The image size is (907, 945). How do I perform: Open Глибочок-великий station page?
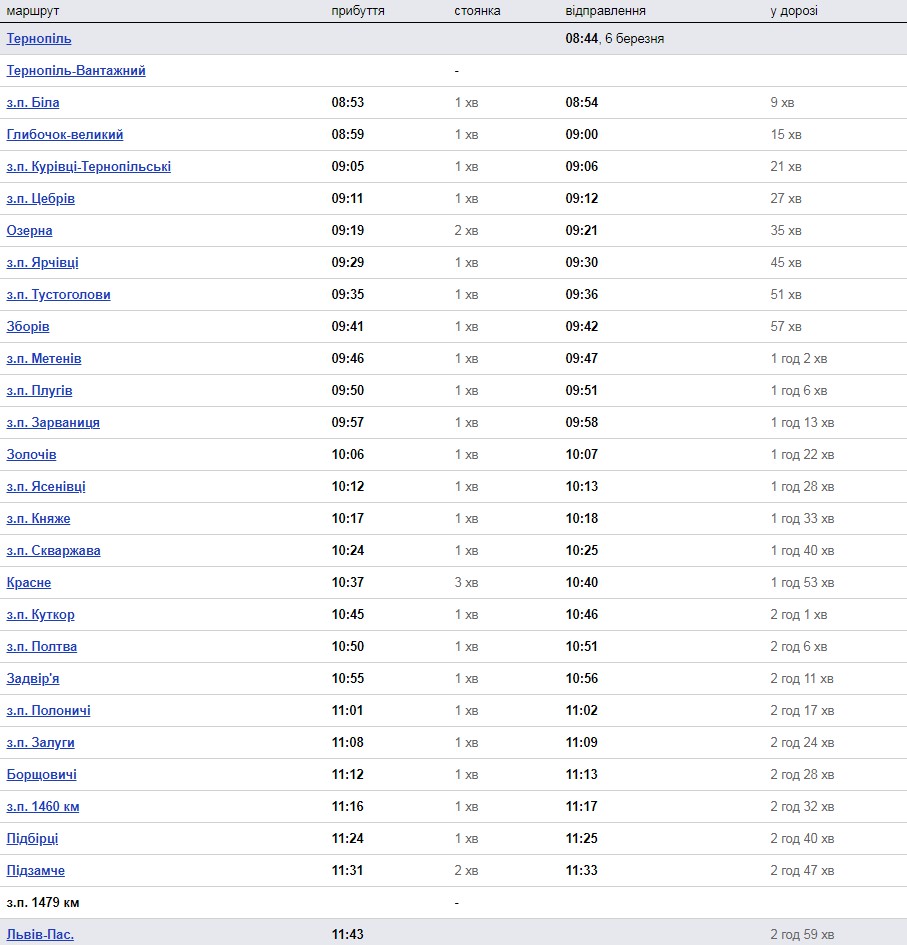64,134
